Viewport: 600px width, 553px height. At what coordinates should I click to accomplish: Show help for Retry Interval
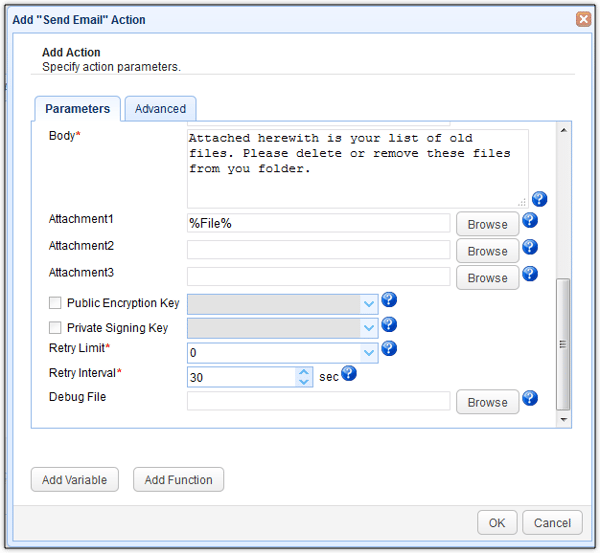pos(349,373)
